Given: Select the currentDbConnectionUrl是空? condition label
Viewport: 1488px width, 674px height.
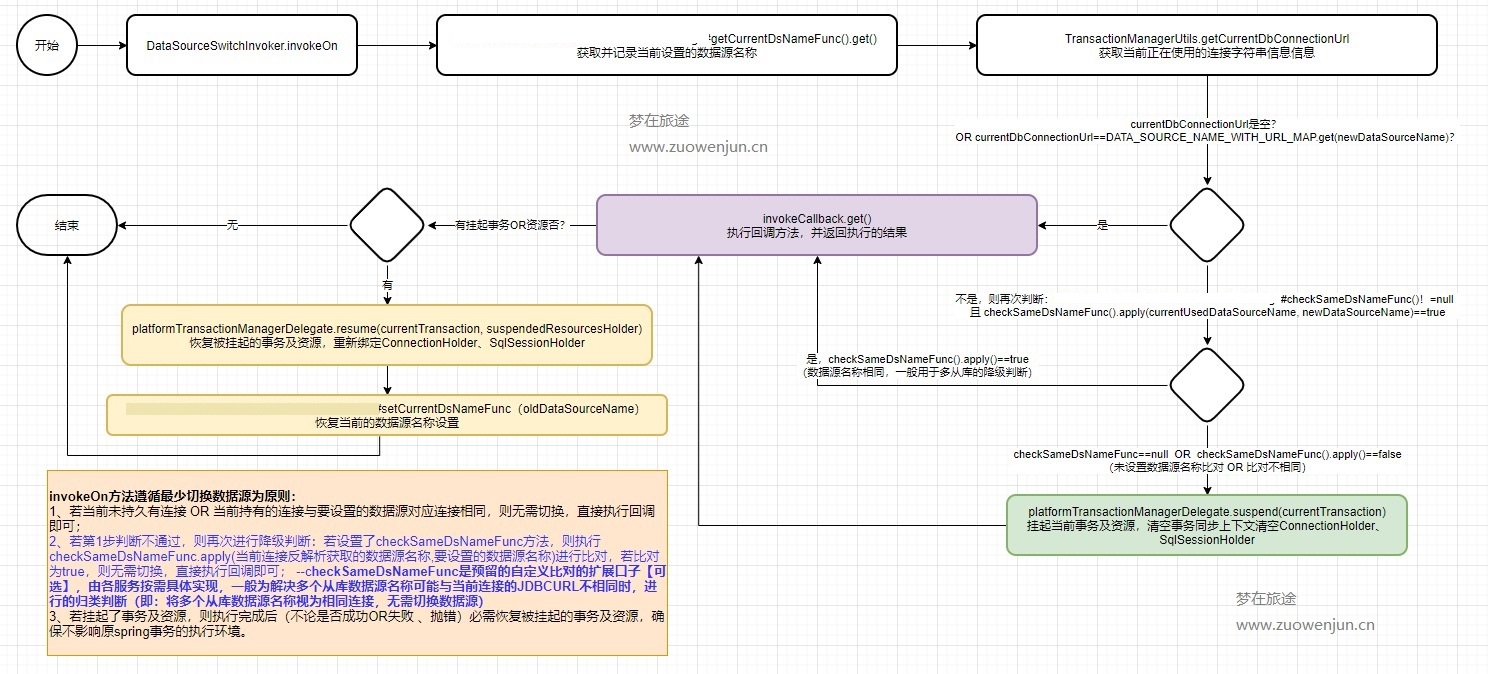Looking at the screenshot, I should [1204, 130].
